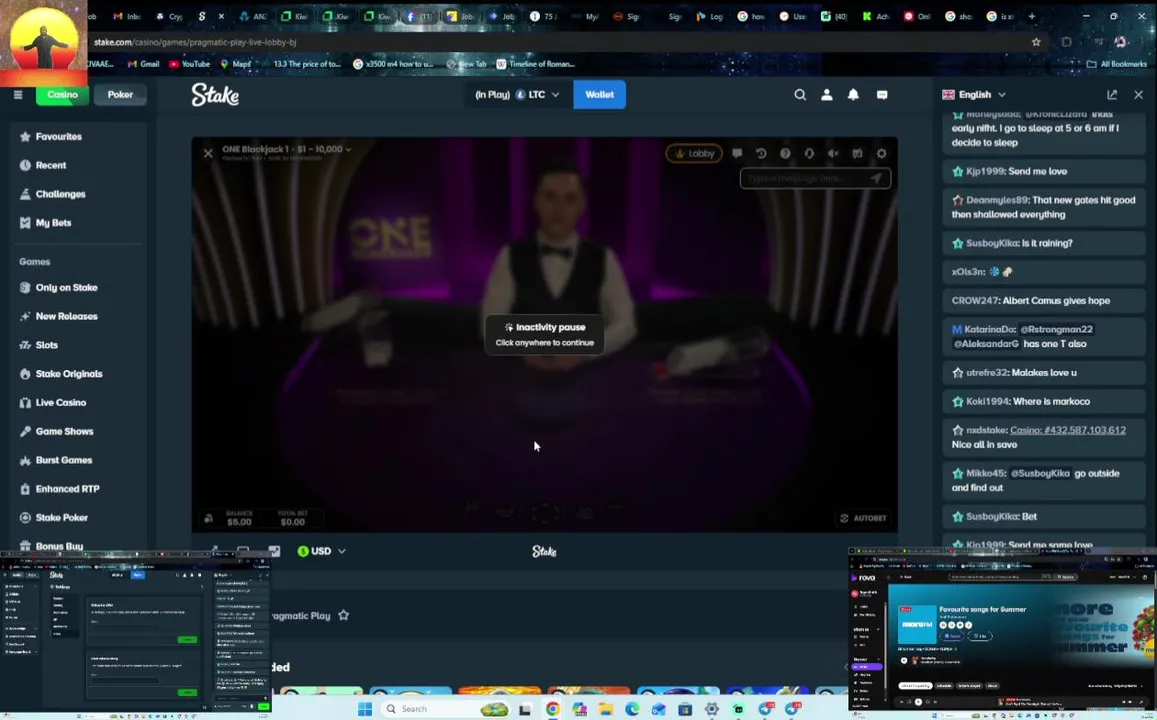Image resolution: width=1157 pixels, height=720 pixels.
Task: Enable AUTOBET in the game
Action: click(863, 518)
